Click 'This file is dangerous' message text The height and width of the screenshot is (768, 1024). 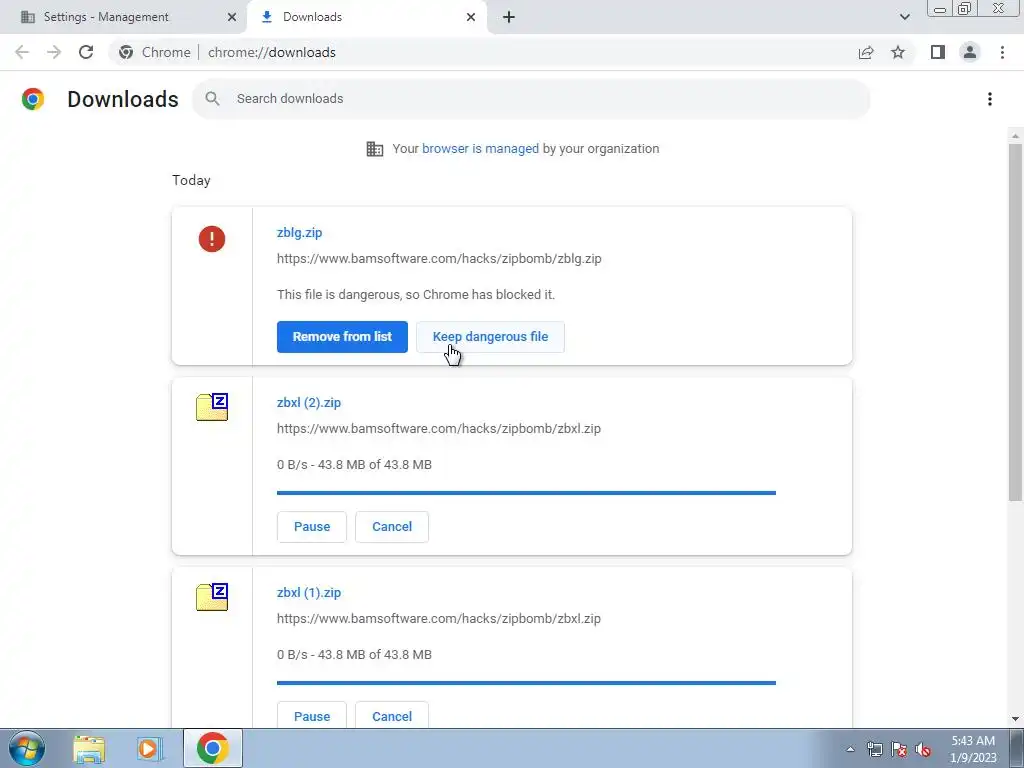click(x=416, y=295)
